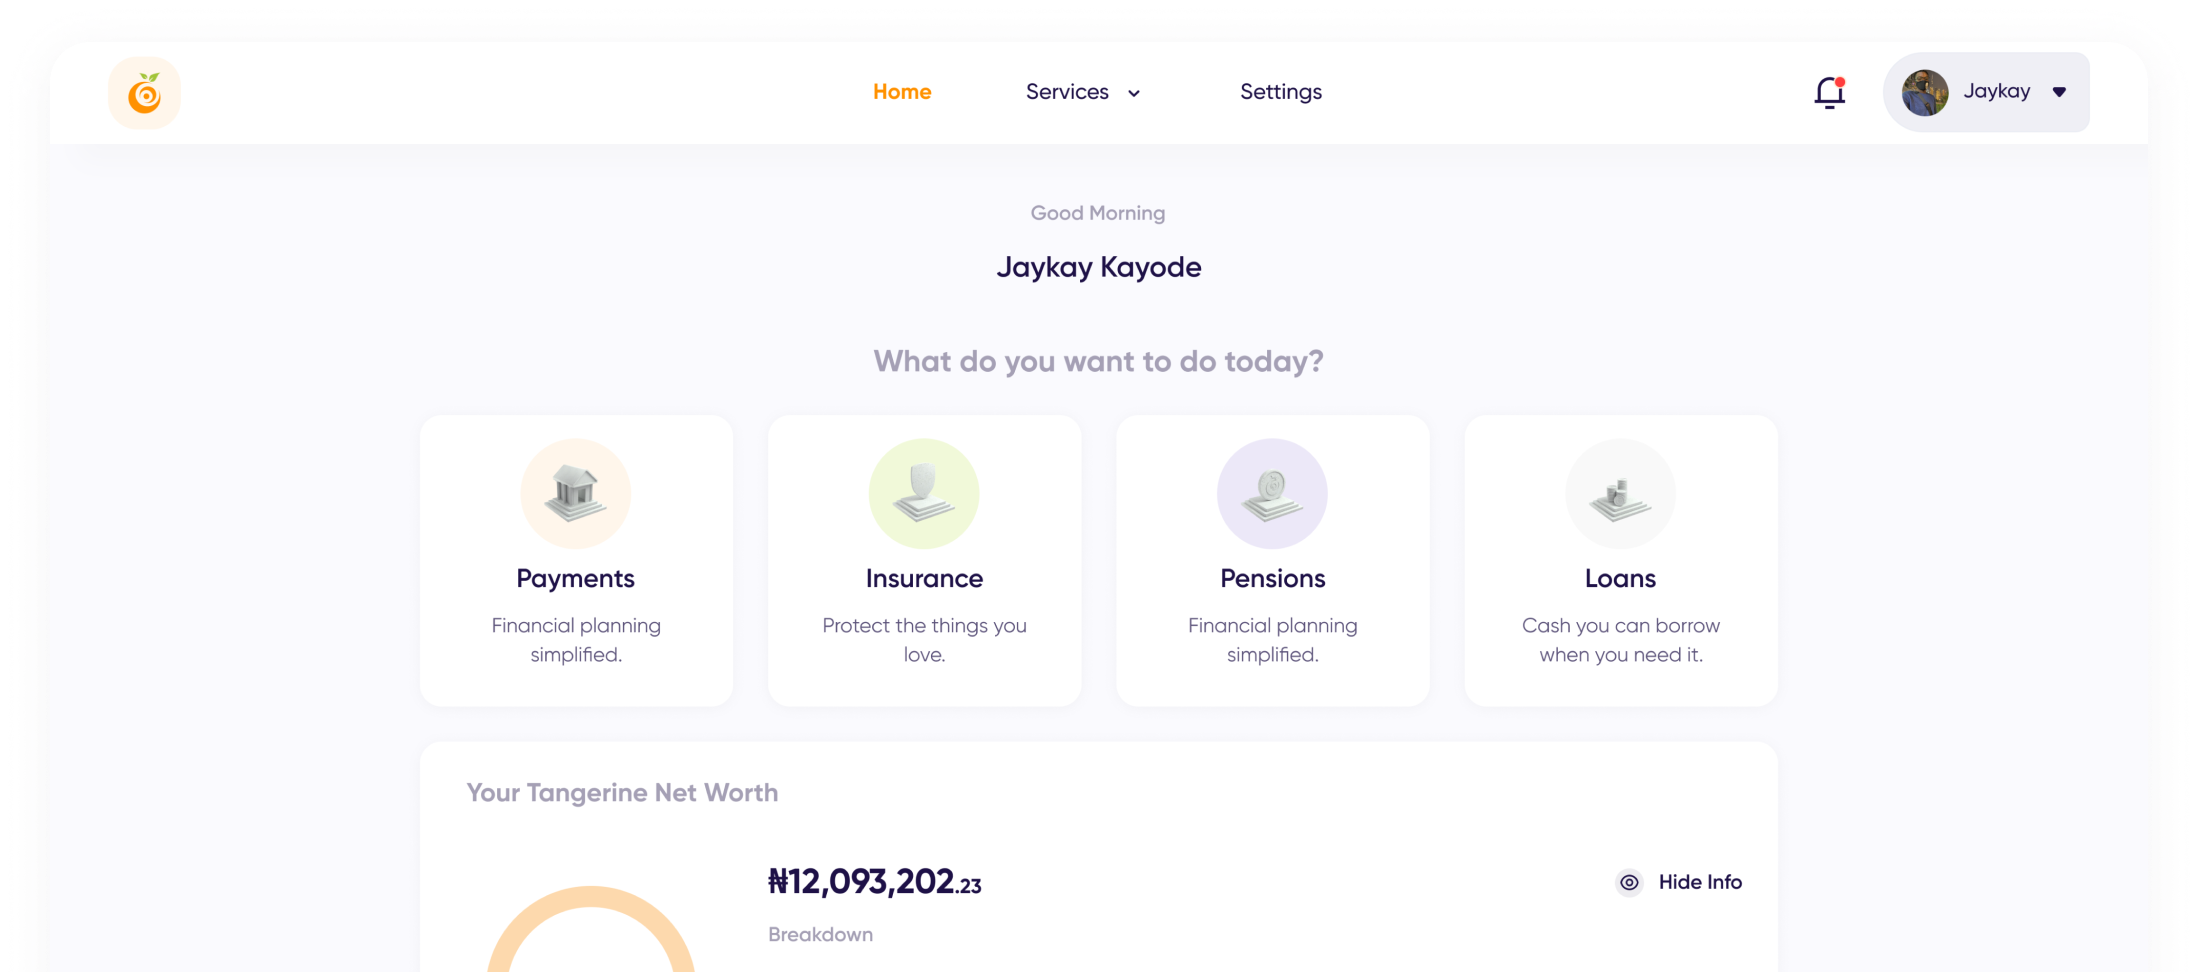This screenshot has height=972, width=2198.
Task: Click the Pensions coin icon
Action: click(1272, 493)
